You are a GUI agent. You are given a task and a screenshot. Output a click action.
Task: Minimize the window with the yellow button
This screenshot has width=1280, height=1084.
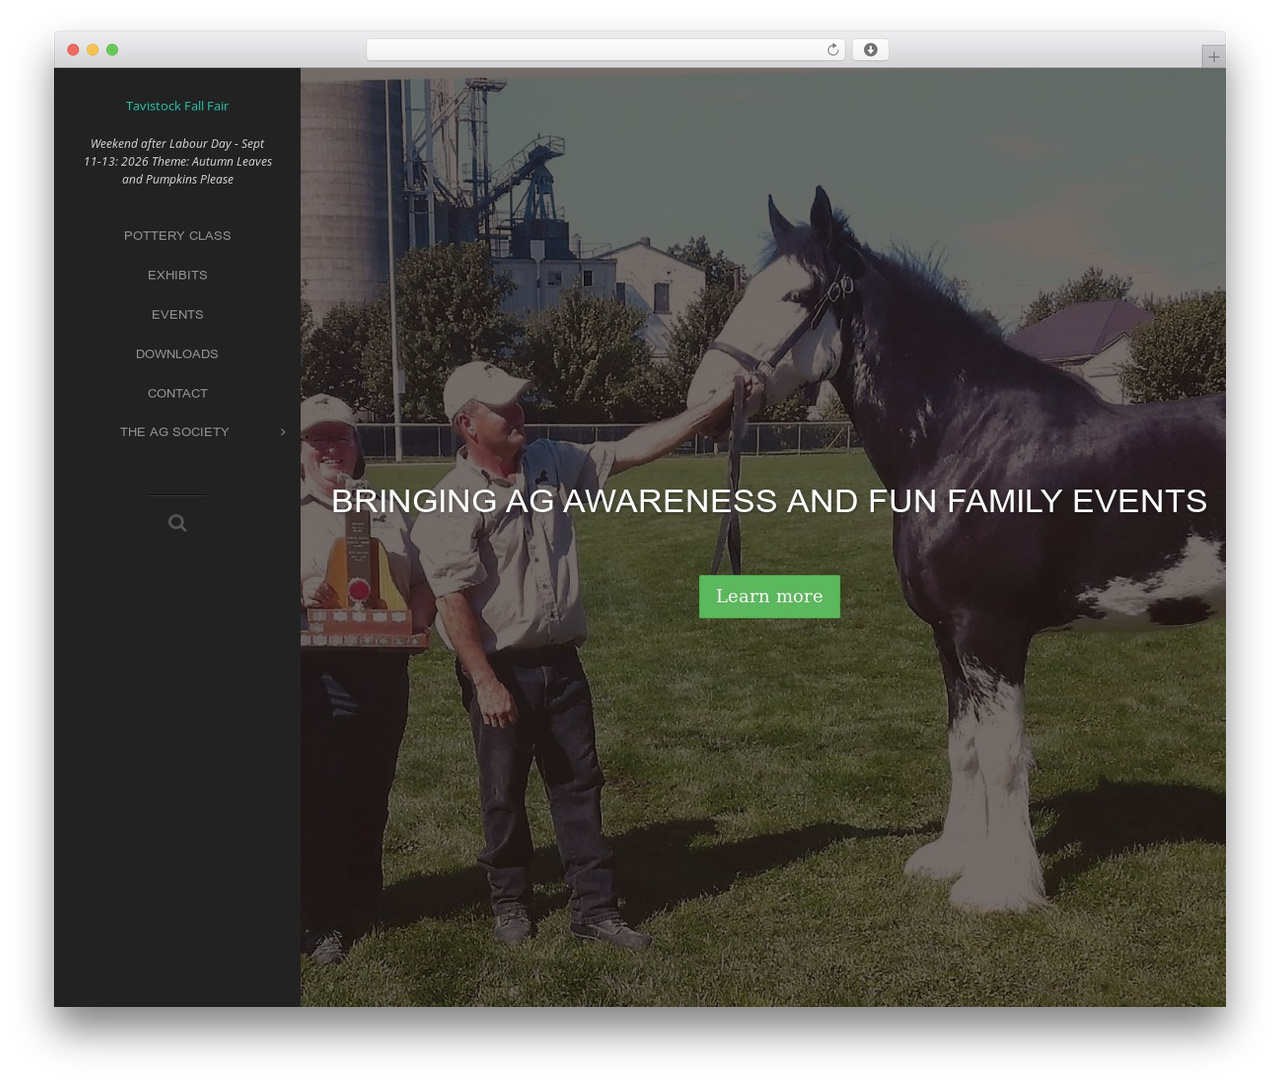(92, 50)
